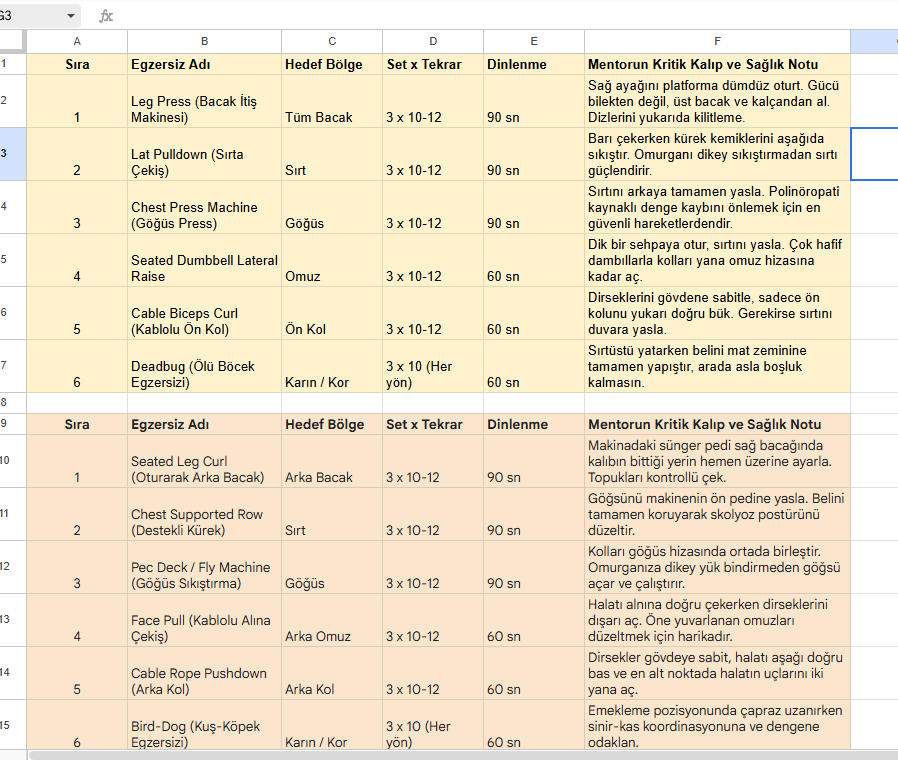Screen dimensions: 898x760
Task: Select the 'Tüm Bacak' cell
Action: (x=332, y=101)
